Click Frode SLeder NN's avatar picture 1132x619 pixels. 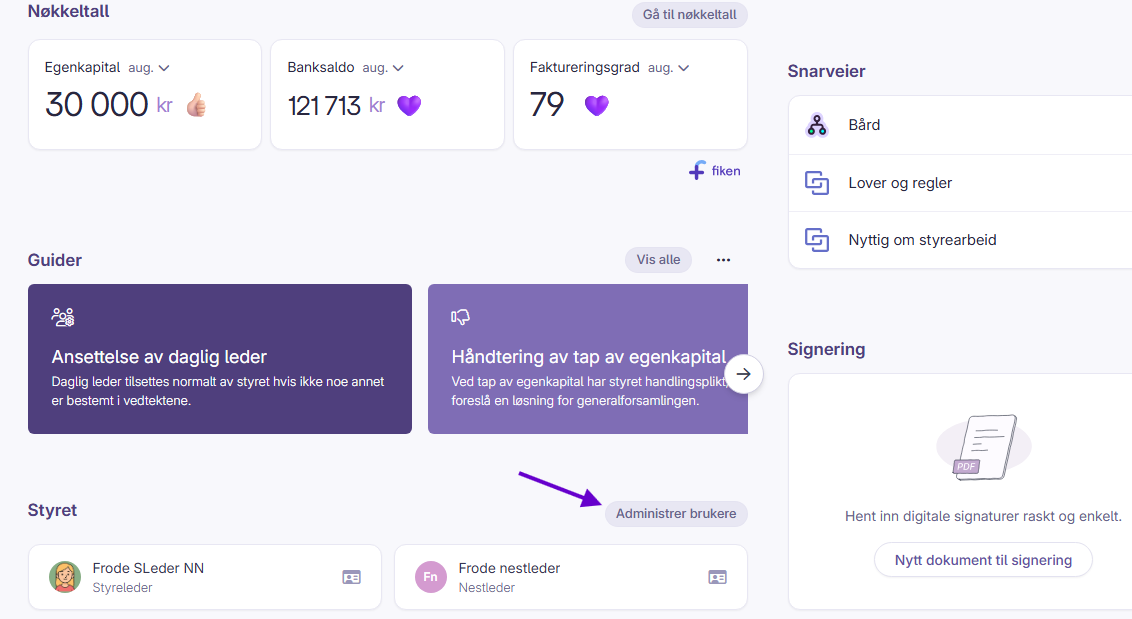pyautogui.click(x=65, y=577)
